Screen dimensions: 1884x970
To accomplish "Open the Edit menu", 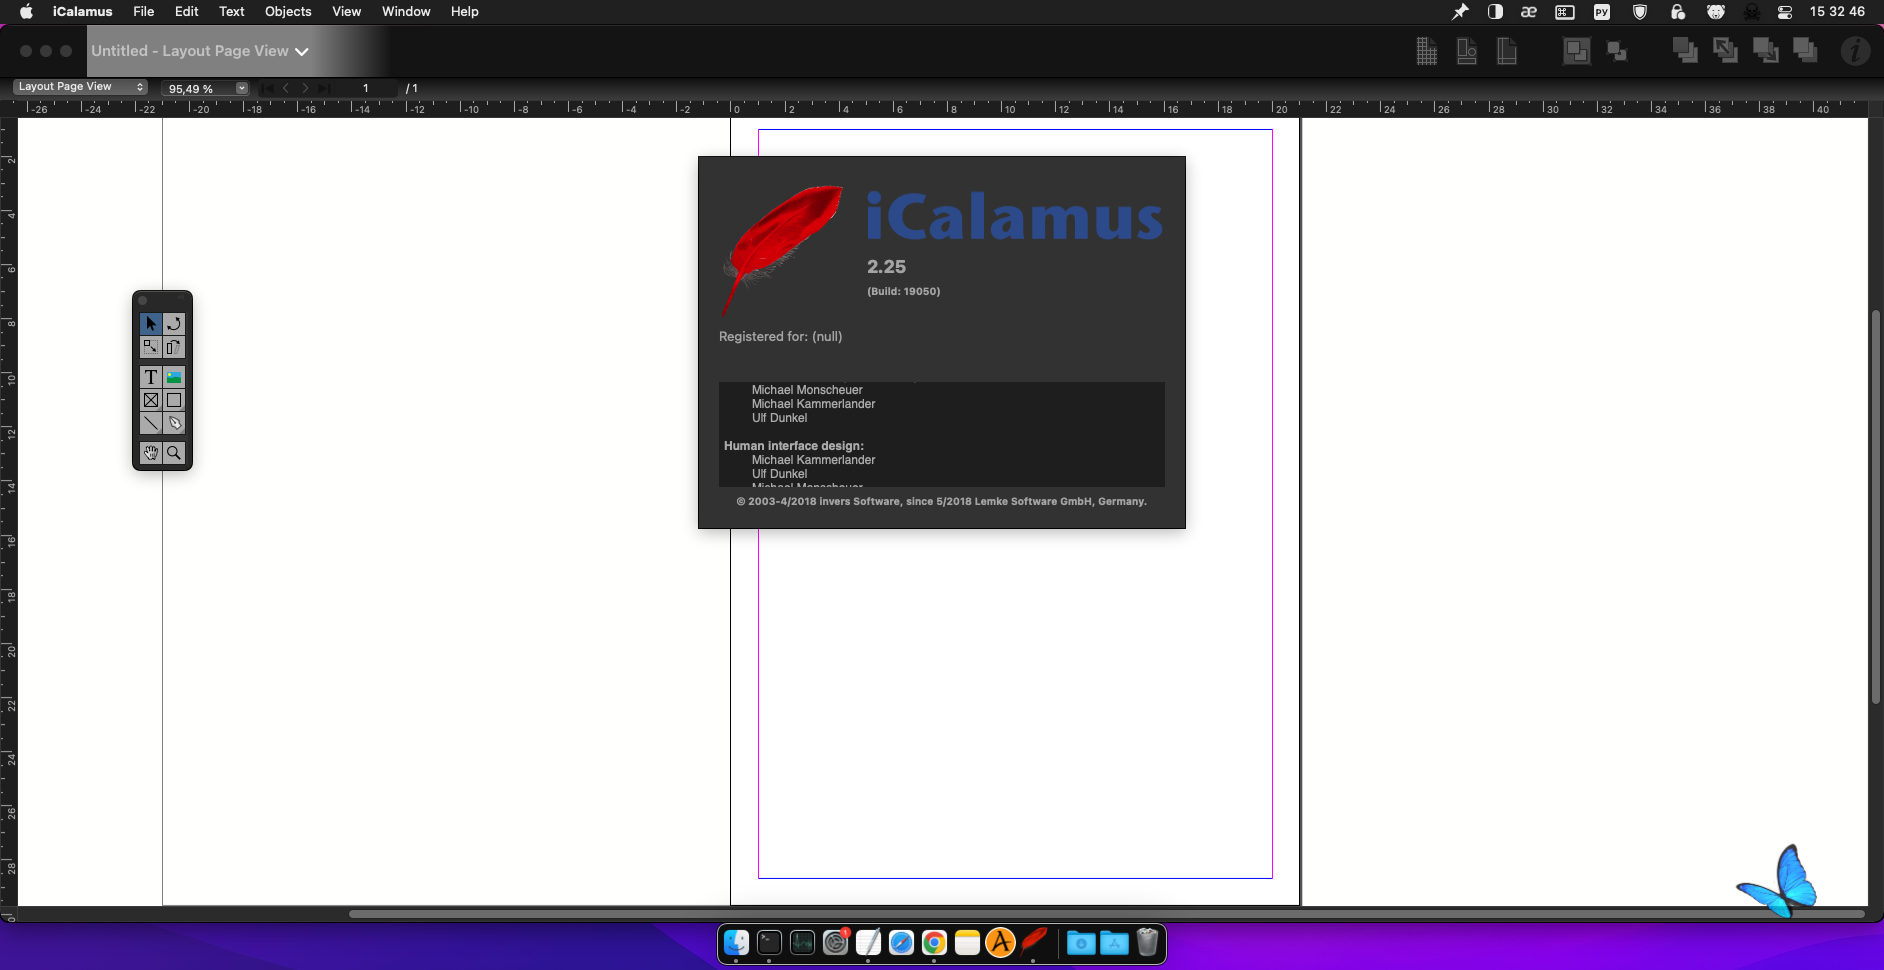I will 187,12.
